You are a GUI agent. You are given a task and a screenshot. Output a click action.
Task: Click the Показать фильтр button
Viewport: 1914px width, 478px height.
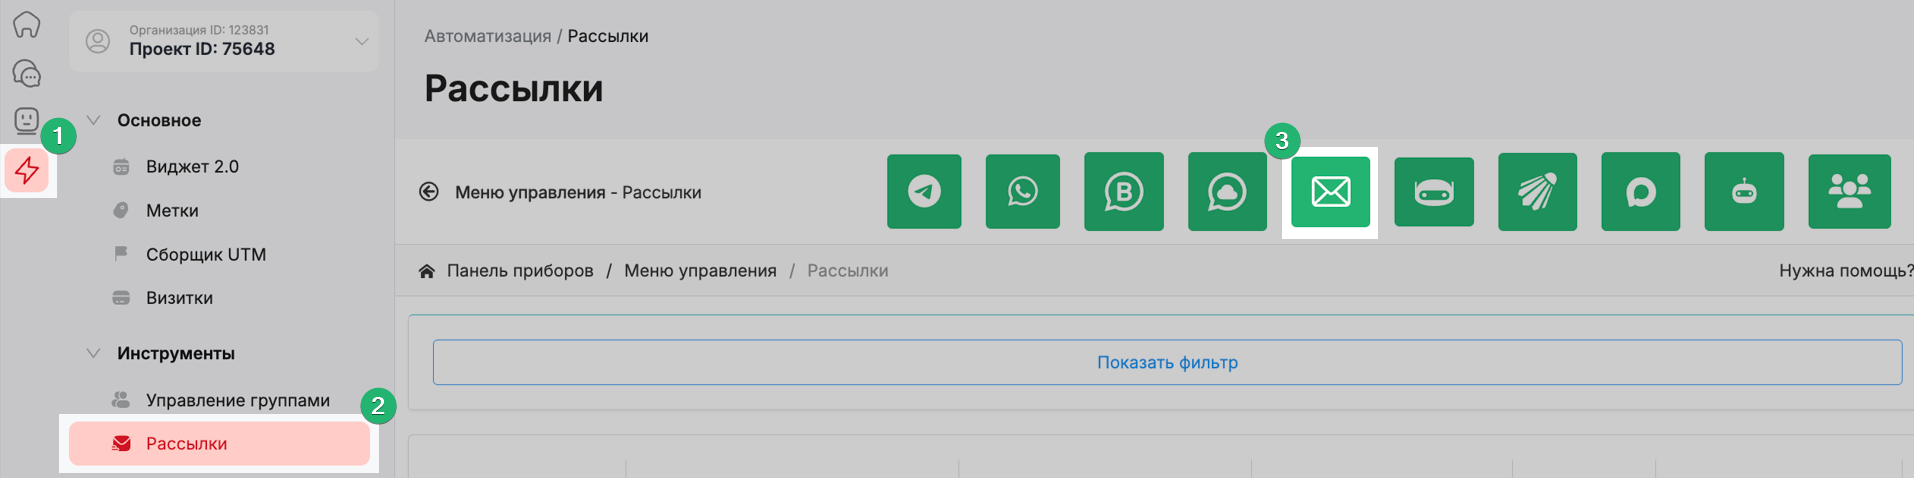click(x=1167, y=362)
